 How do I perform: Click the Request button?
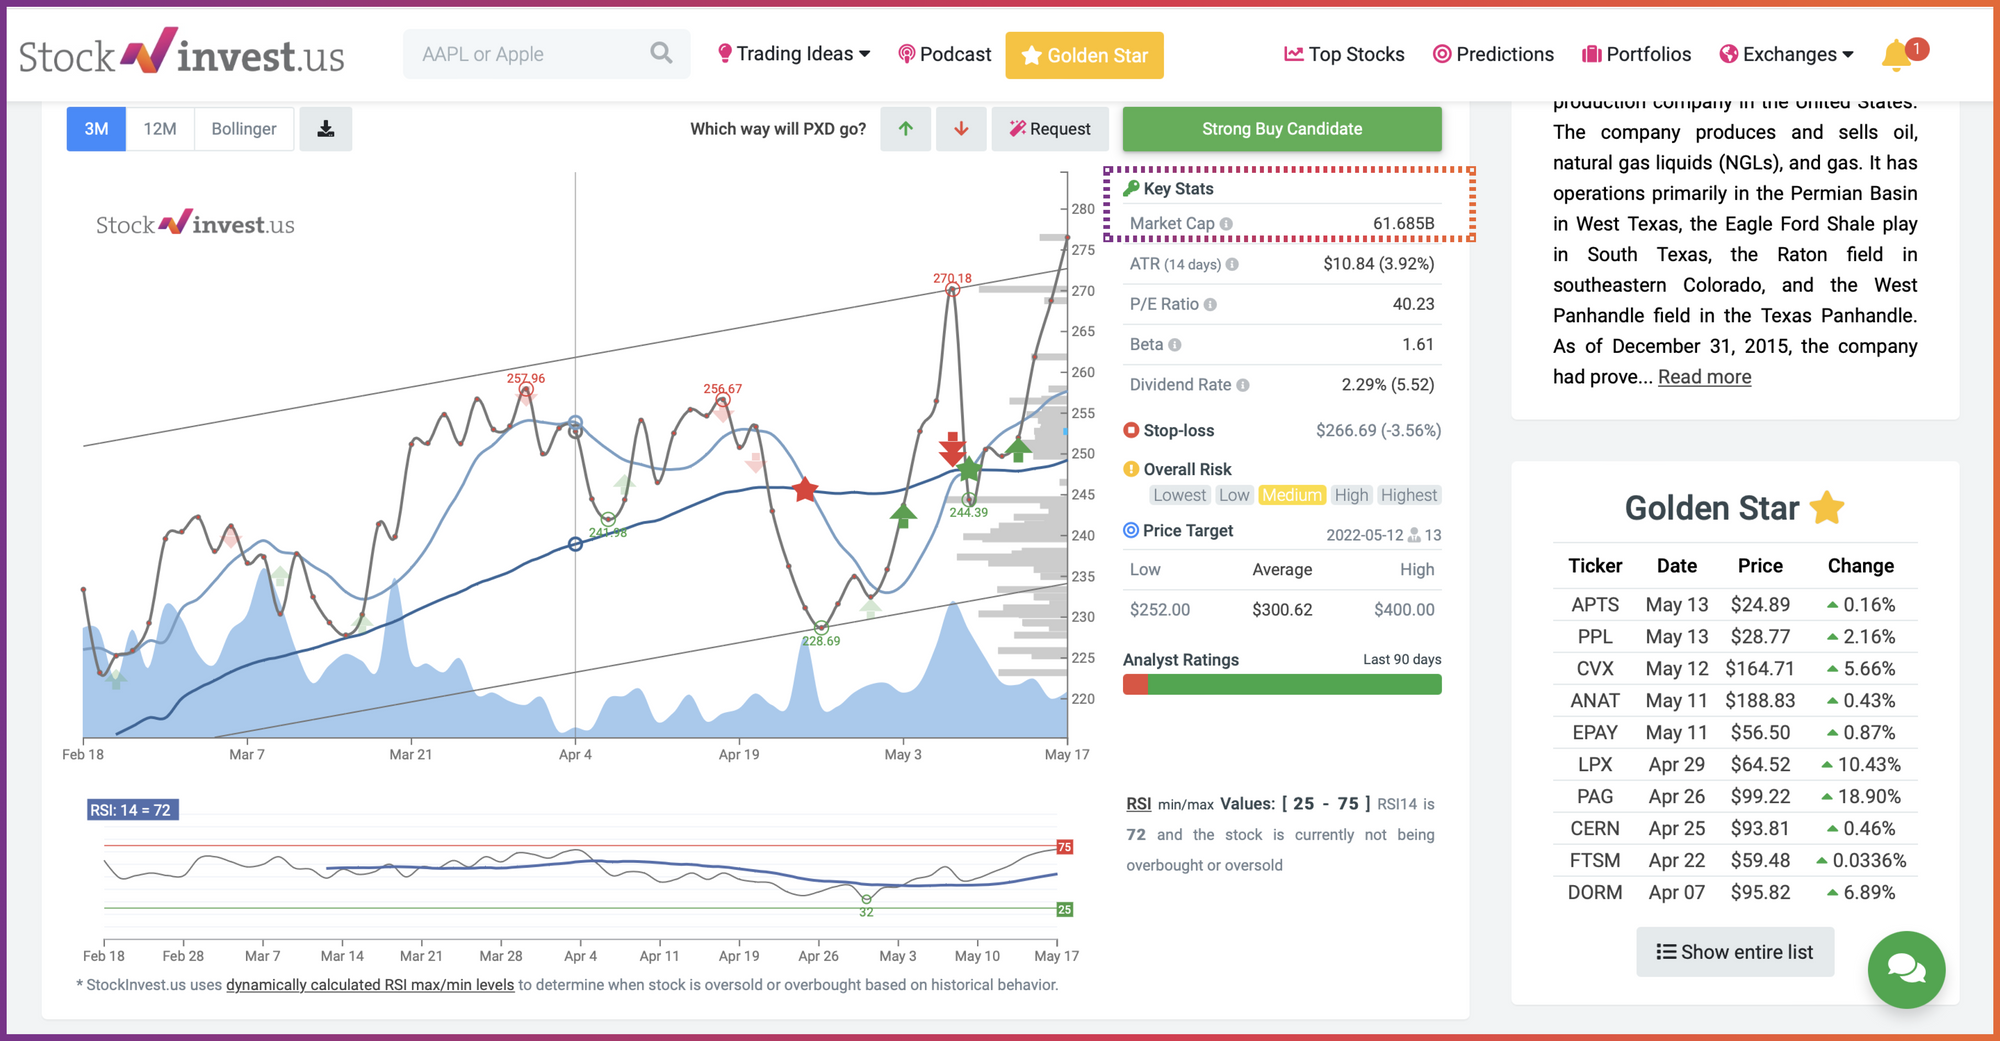coord(1050,129)
